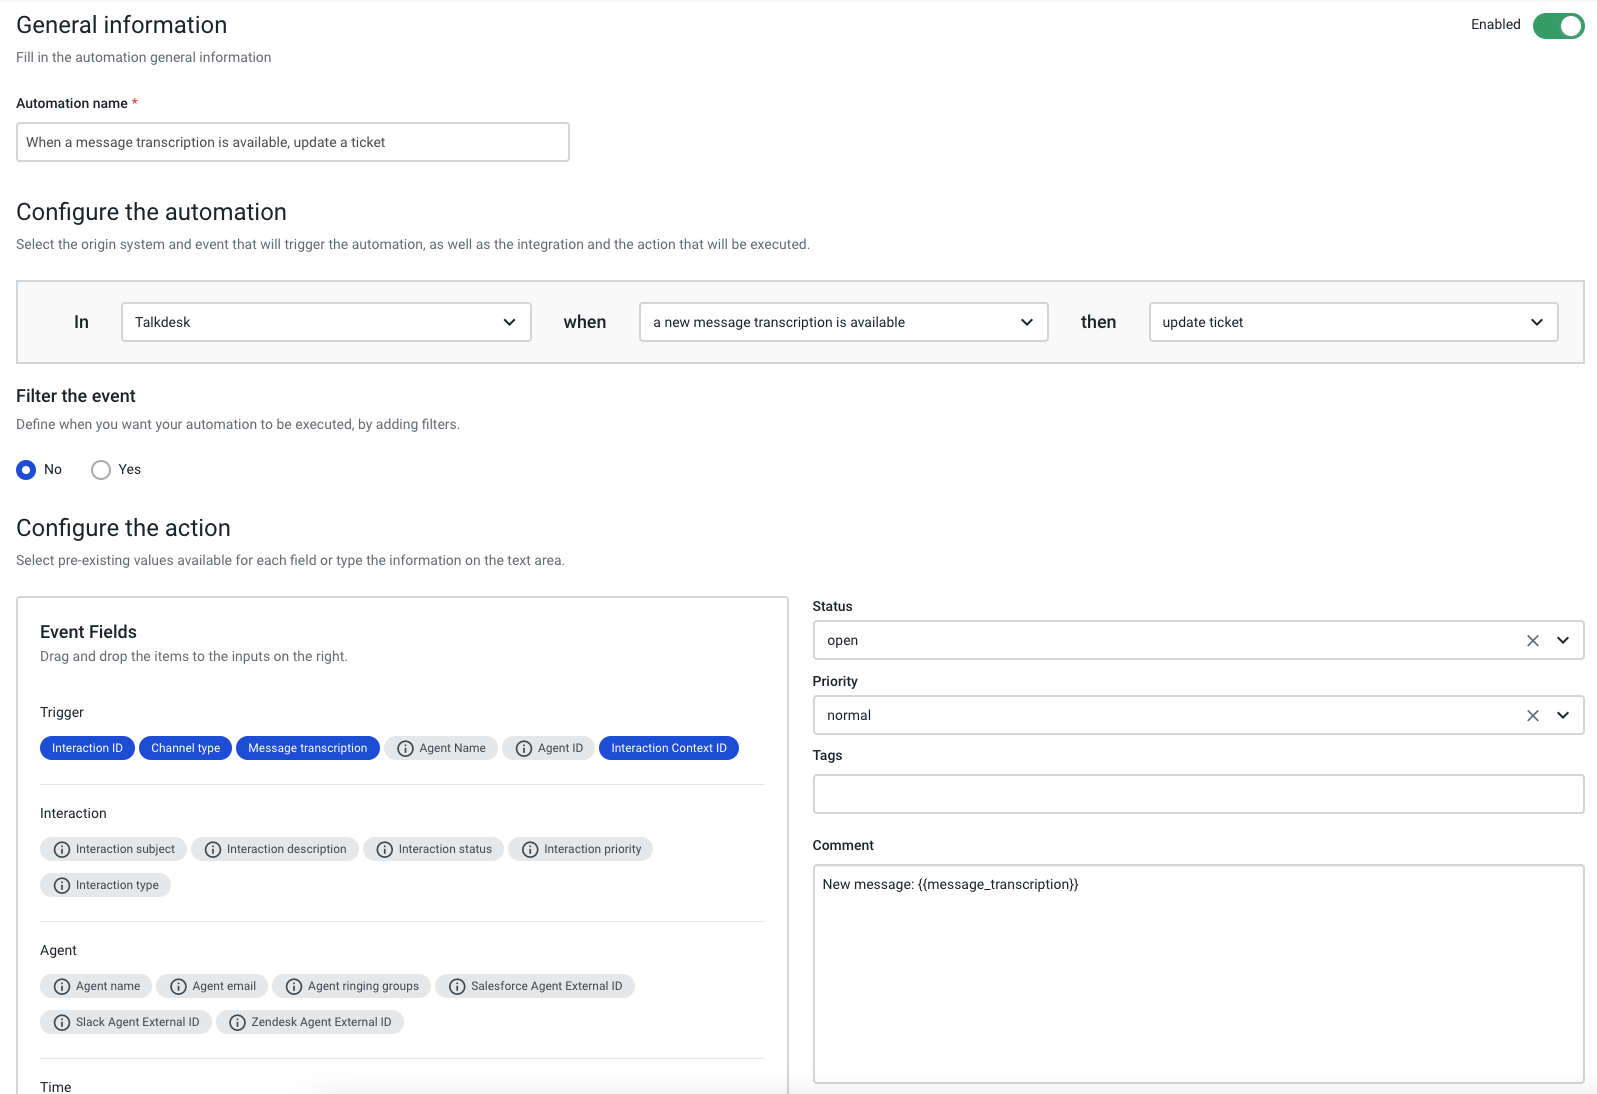Click the Interaction ID trigger chip
1597x1094 pixels.
point(87,748)
